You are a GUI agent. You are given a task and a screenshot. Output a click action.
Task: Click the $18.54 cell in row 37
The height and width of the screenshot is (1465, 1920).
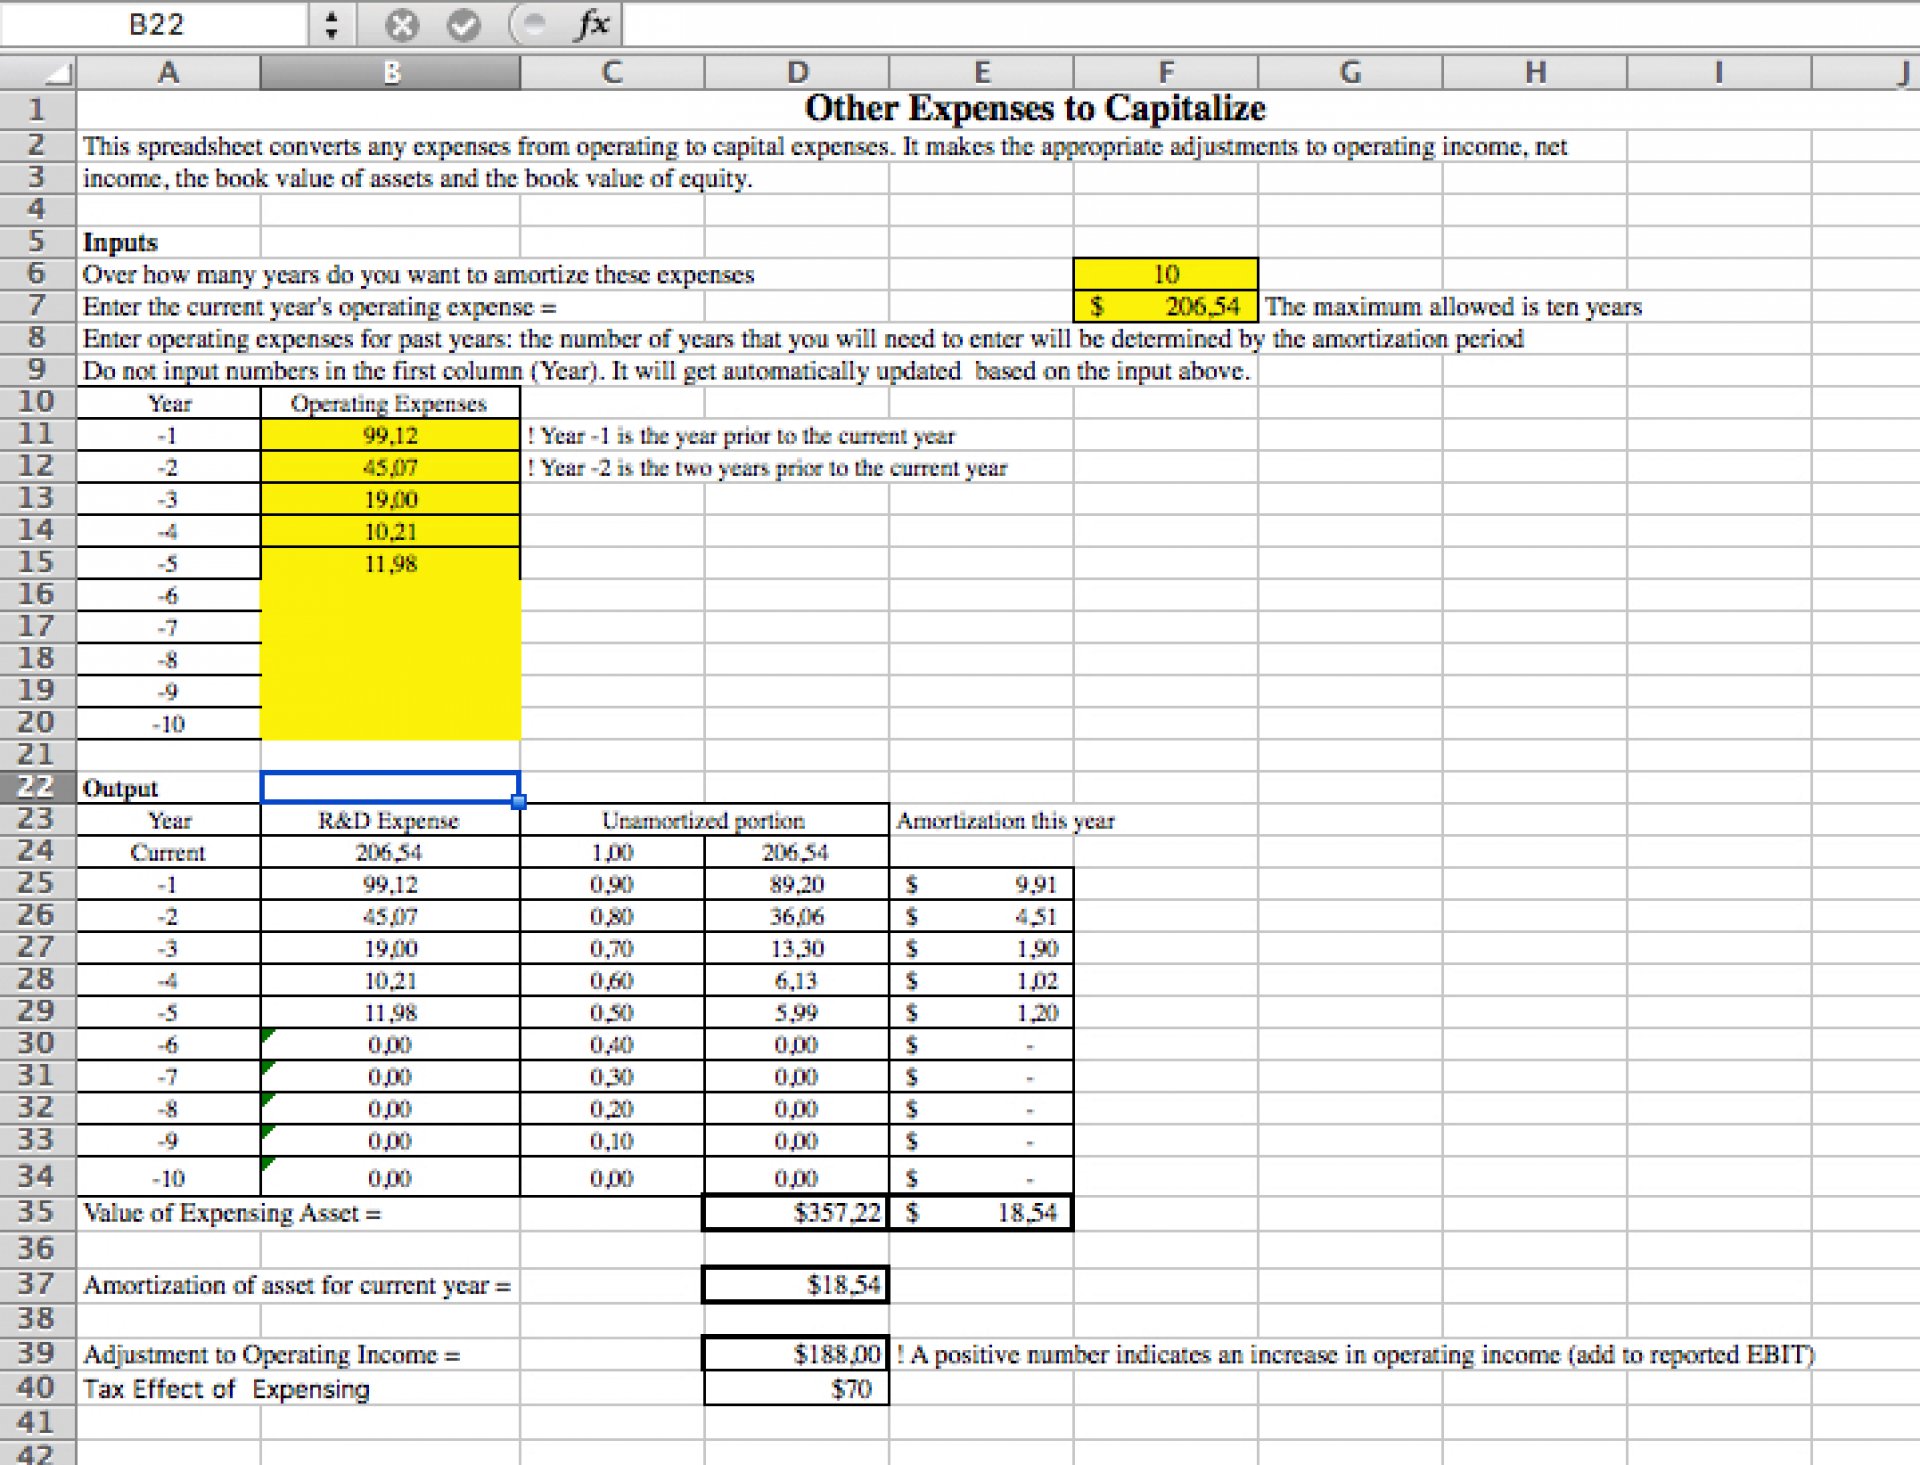(x=797, y=1285)
